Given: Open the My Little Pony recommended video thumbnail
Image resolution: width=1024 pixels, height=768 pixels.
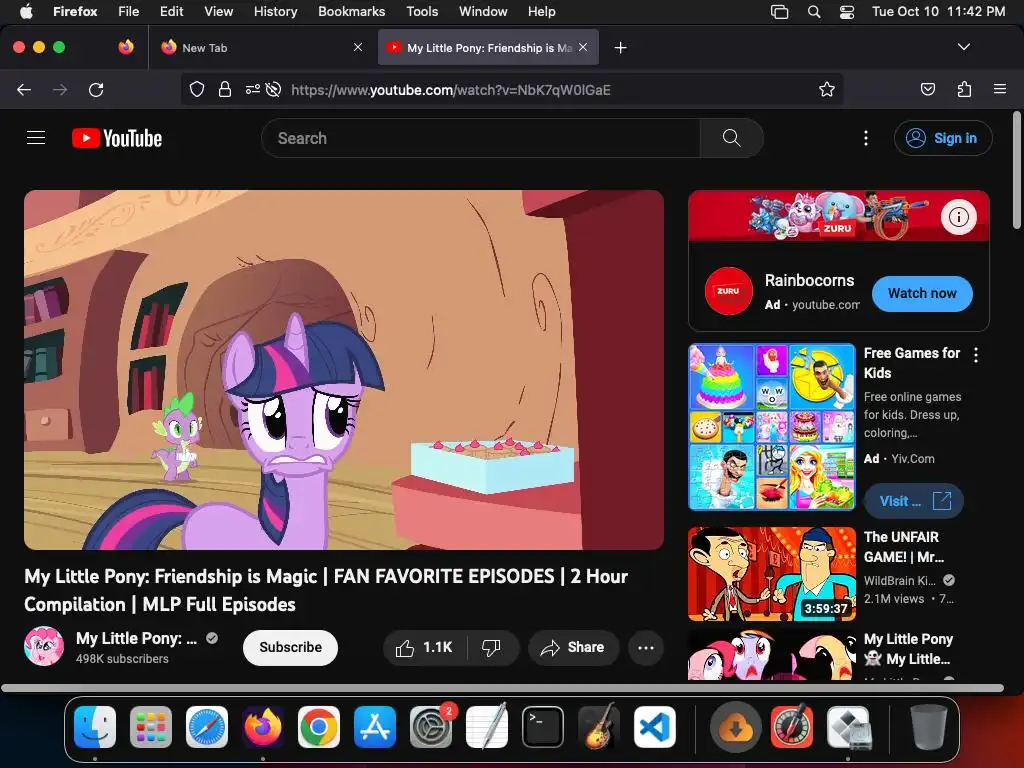Looking at the screenshot, I should pos(772,655).
